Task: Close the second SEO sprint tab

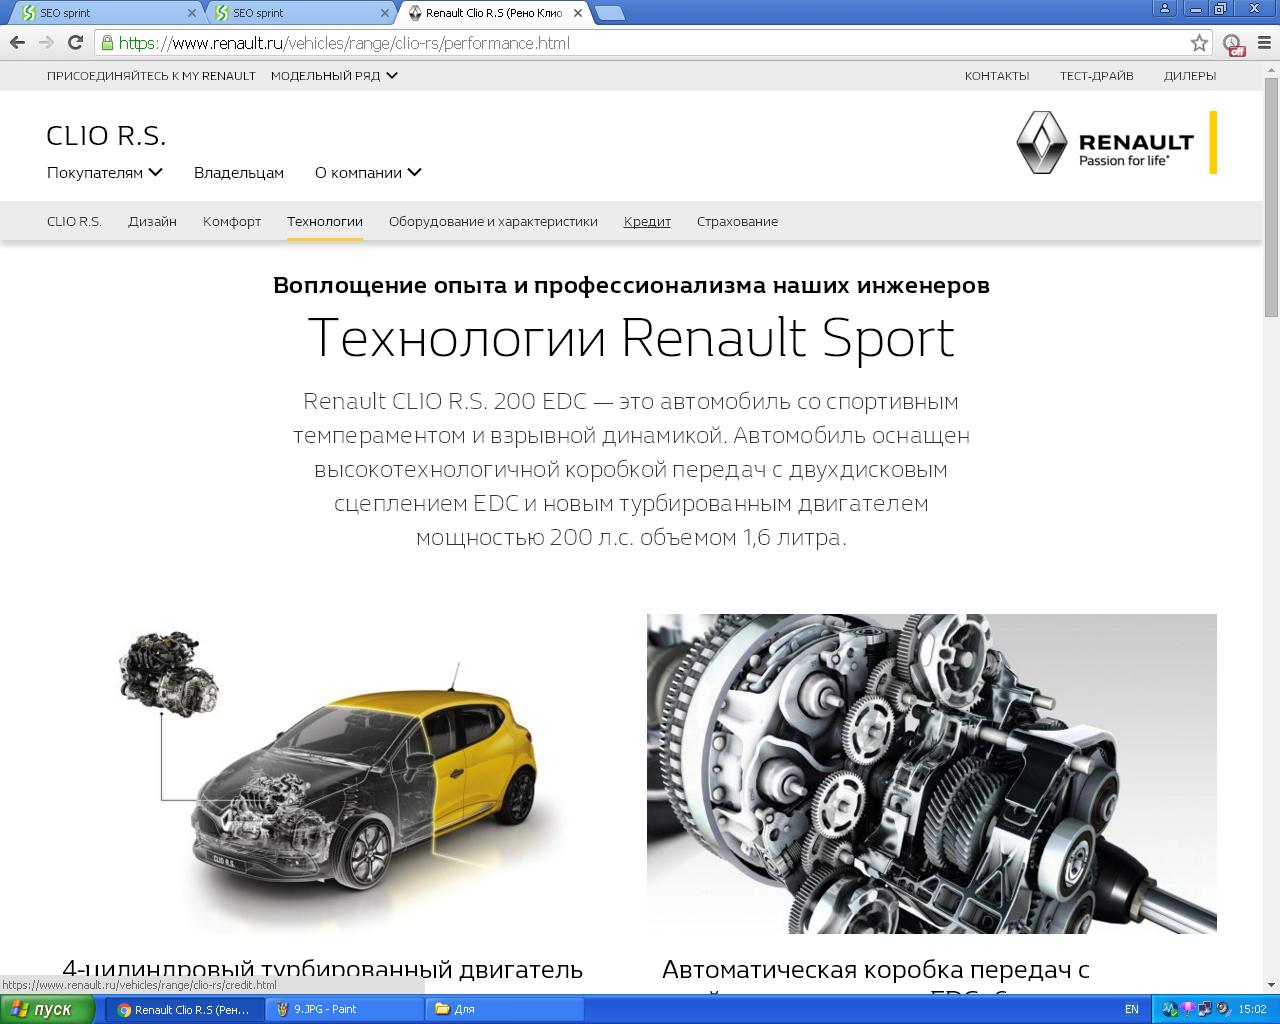Action: tap(385, 13)
